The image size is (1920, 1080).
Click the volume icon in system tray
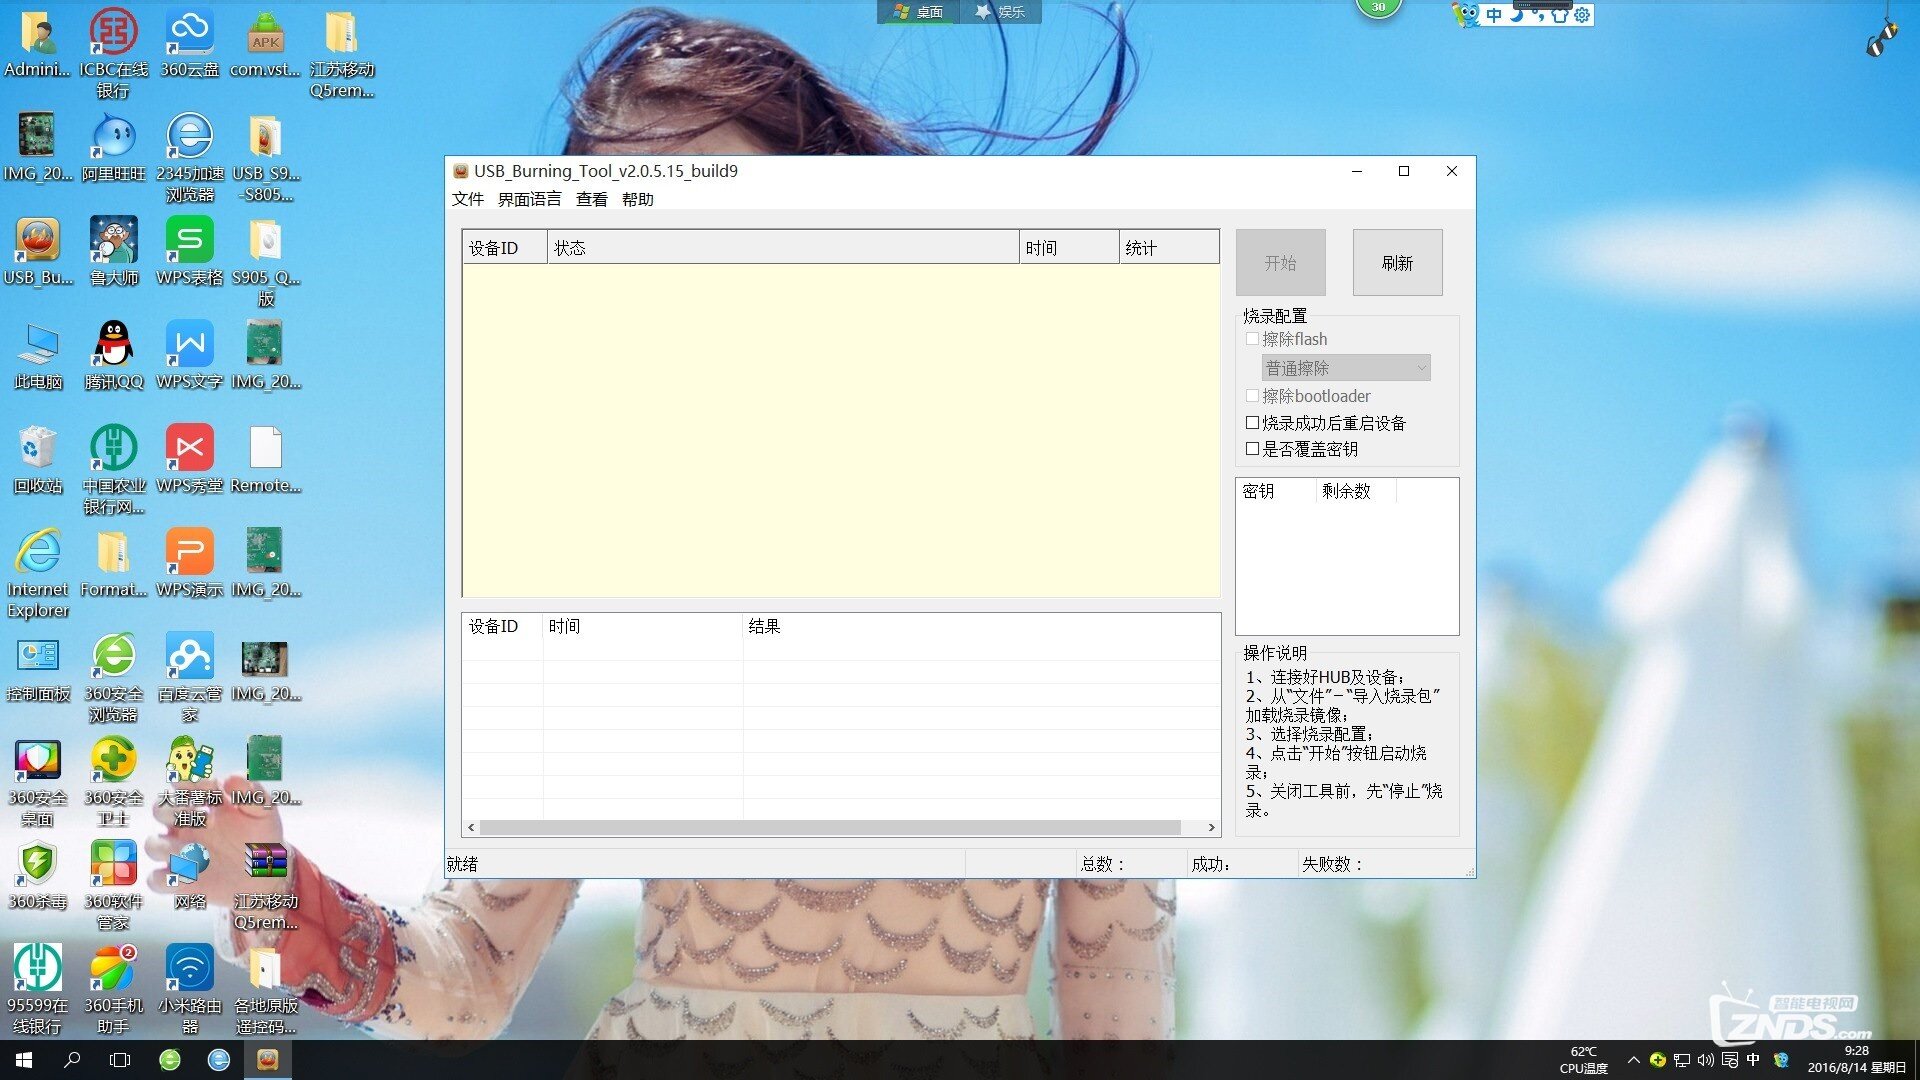pos(1705,1060)
